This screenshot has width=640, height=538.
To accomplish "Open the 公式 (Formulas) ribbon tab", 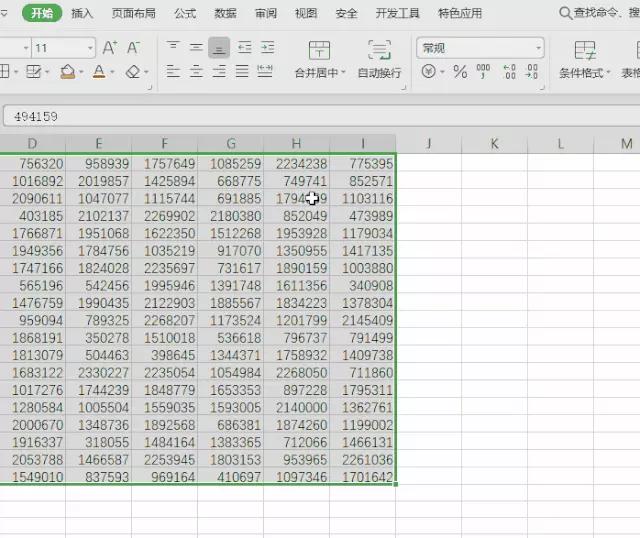I will click(x=185, y=14).
